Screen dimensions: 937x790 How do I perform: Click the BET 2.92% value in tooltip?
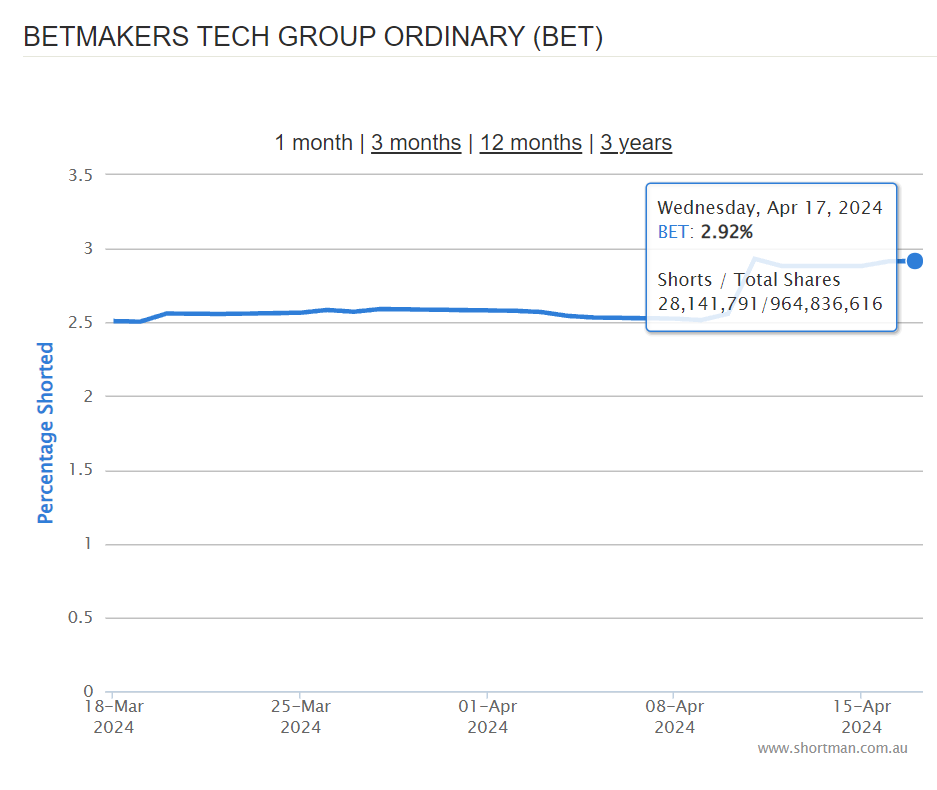click(705, 233)
